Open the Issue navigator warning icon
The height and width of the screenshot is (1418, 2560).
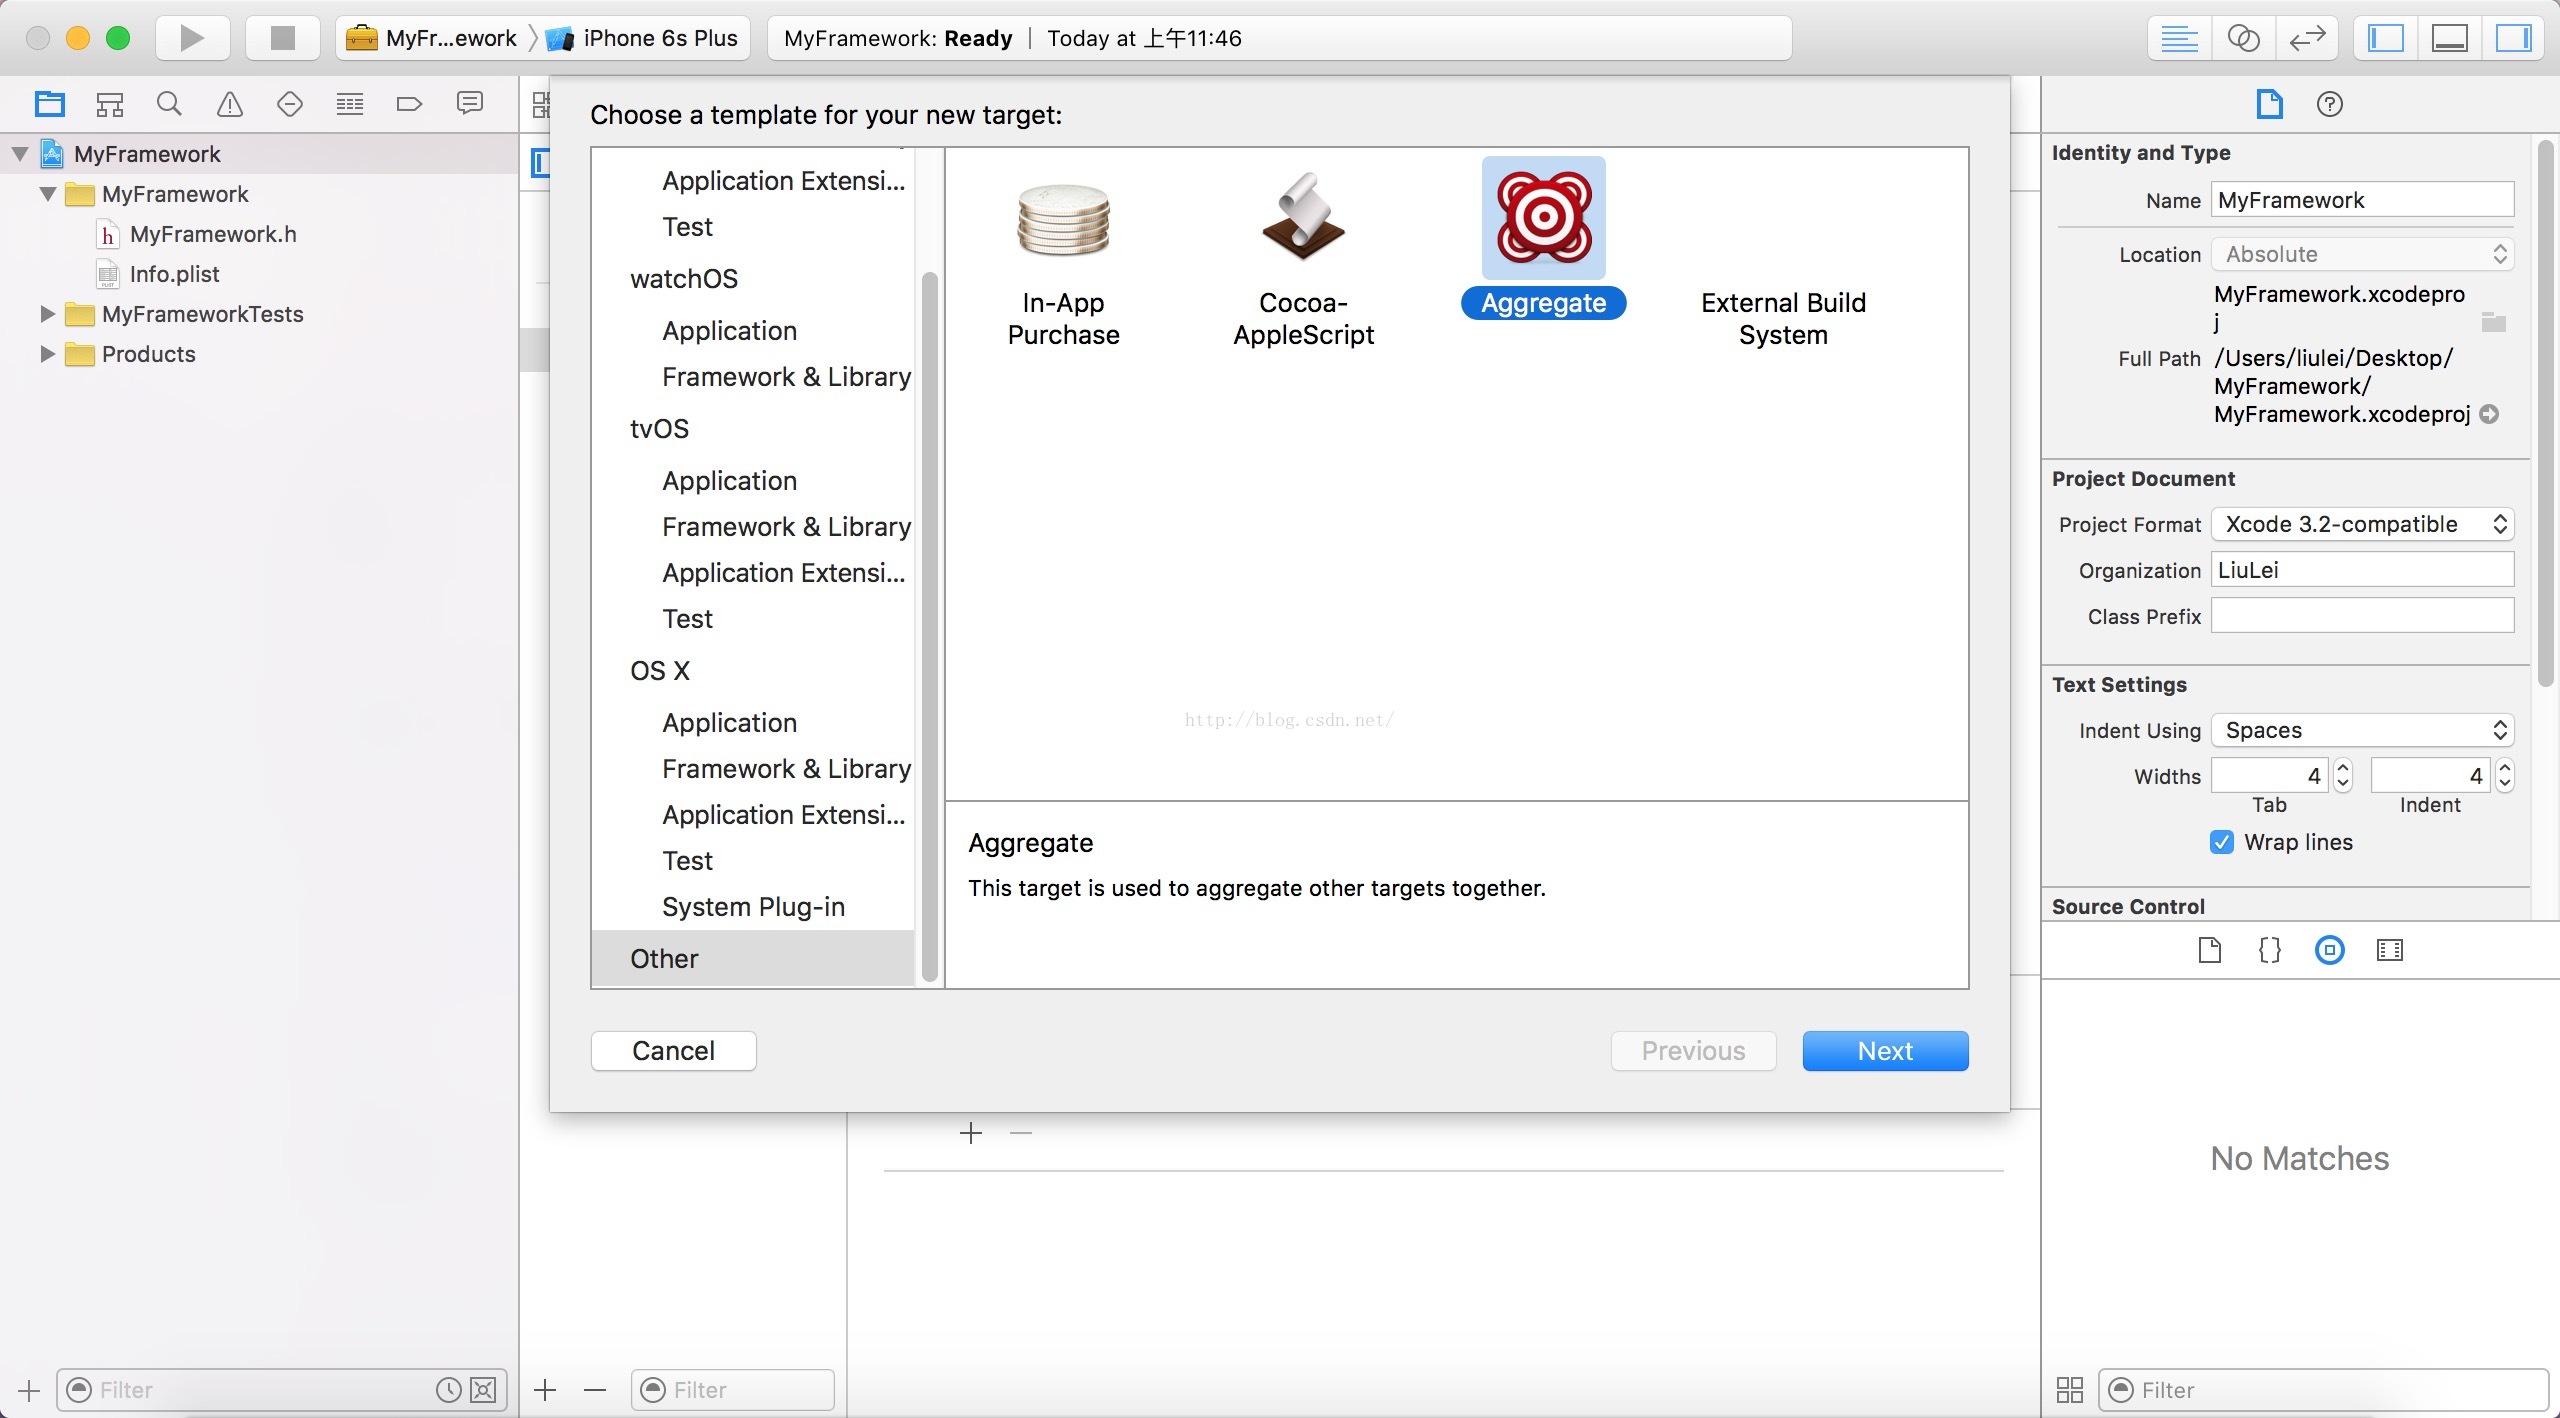coord(230,104)
